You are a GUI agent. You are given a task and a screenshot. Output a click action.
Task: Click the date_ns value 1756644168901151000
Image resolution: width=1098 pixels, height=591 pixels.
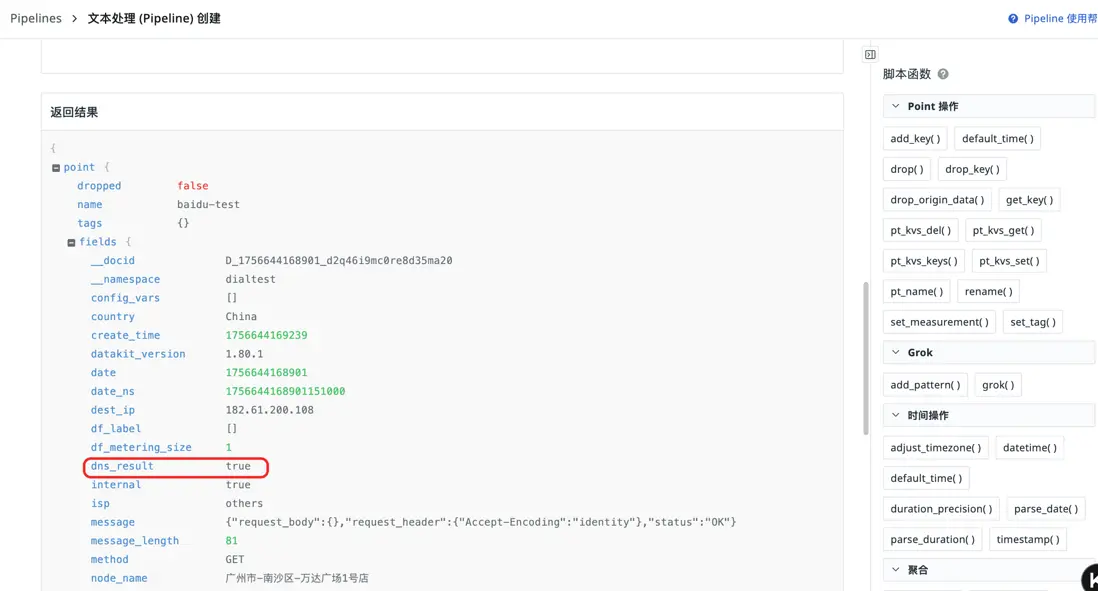(x=285, y=391)
